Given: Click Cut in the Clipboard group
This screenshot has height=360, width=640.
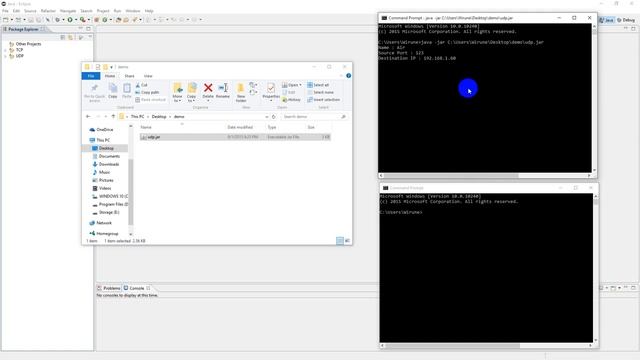Looking at the screenshot, I should (141, 85).
